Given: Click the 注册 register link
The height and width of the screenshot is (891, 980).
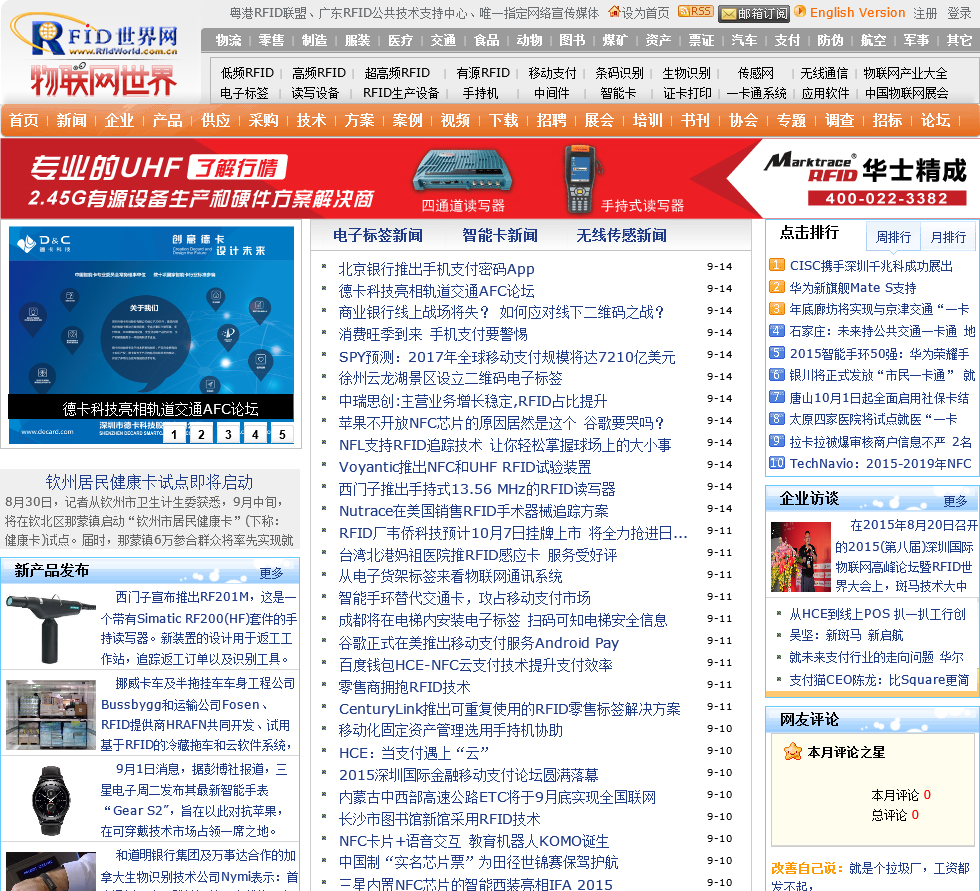Looking at the screenshot, I should (x=925, y=13).
